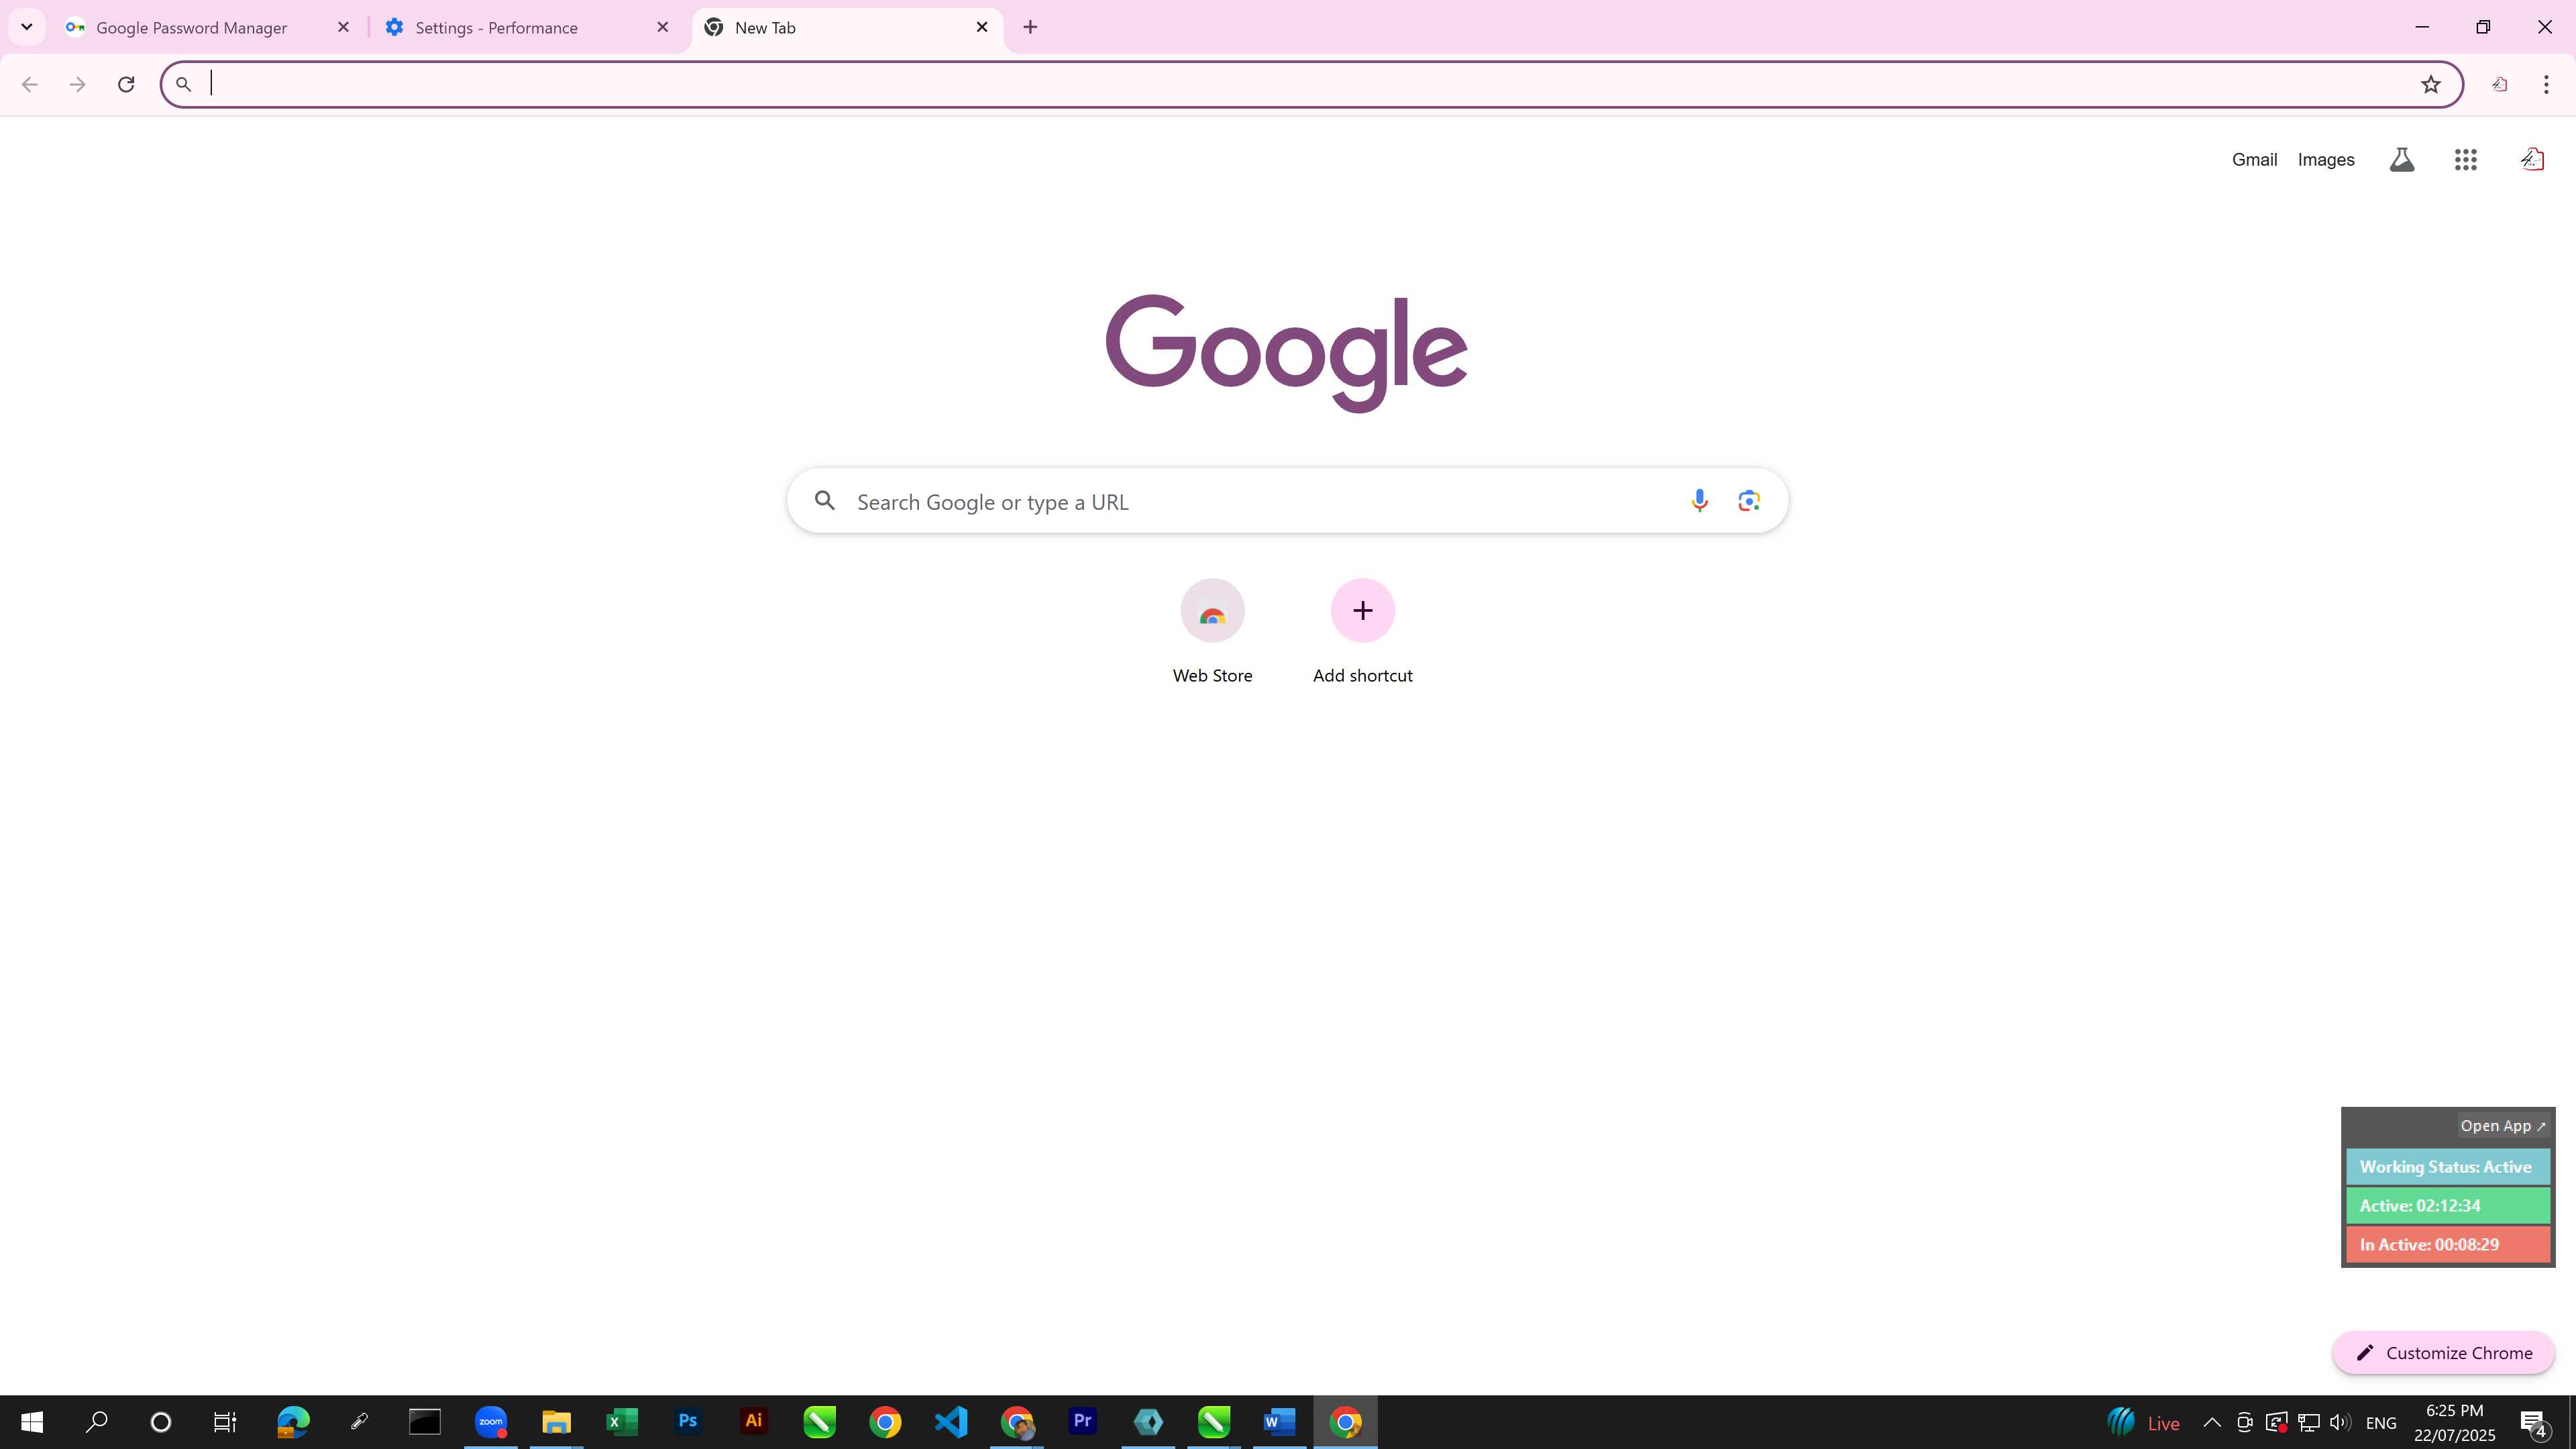
Task: Switch to the Settings - Performance tab
Action: pos(527,27)
